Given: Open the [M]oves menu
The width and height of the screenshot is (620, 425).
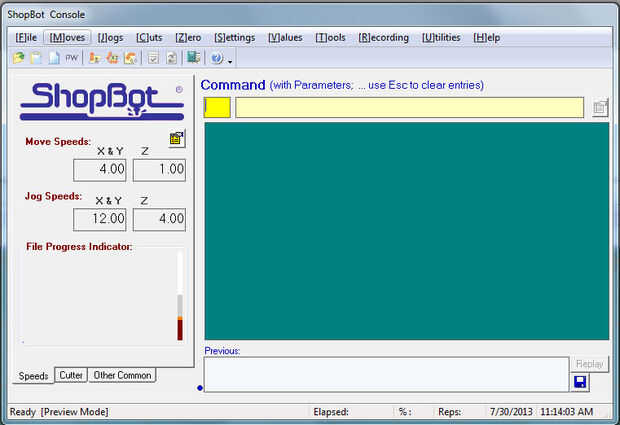Looking at the screenshot, I should (x=67, y=38).
